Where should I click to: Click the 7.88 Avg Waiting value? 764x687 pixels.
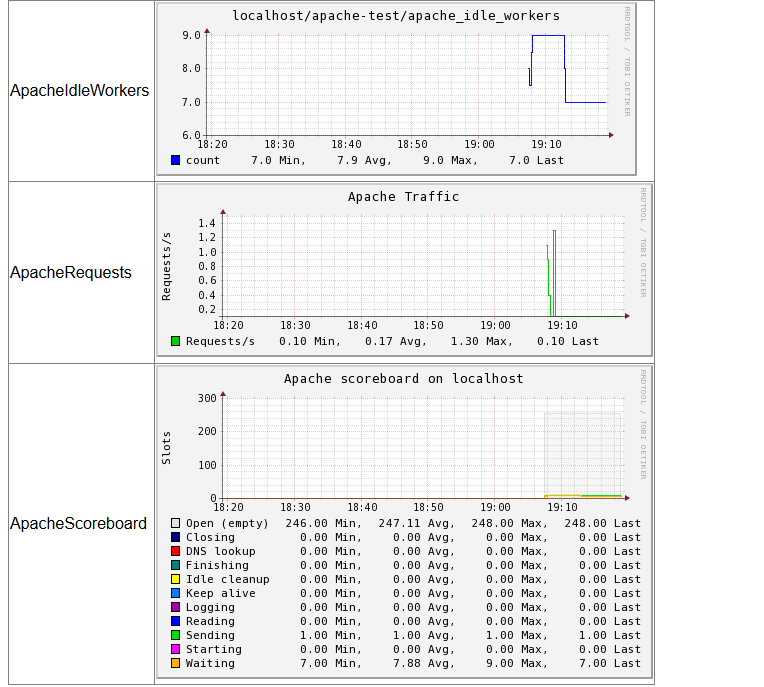tap(424, 664)
